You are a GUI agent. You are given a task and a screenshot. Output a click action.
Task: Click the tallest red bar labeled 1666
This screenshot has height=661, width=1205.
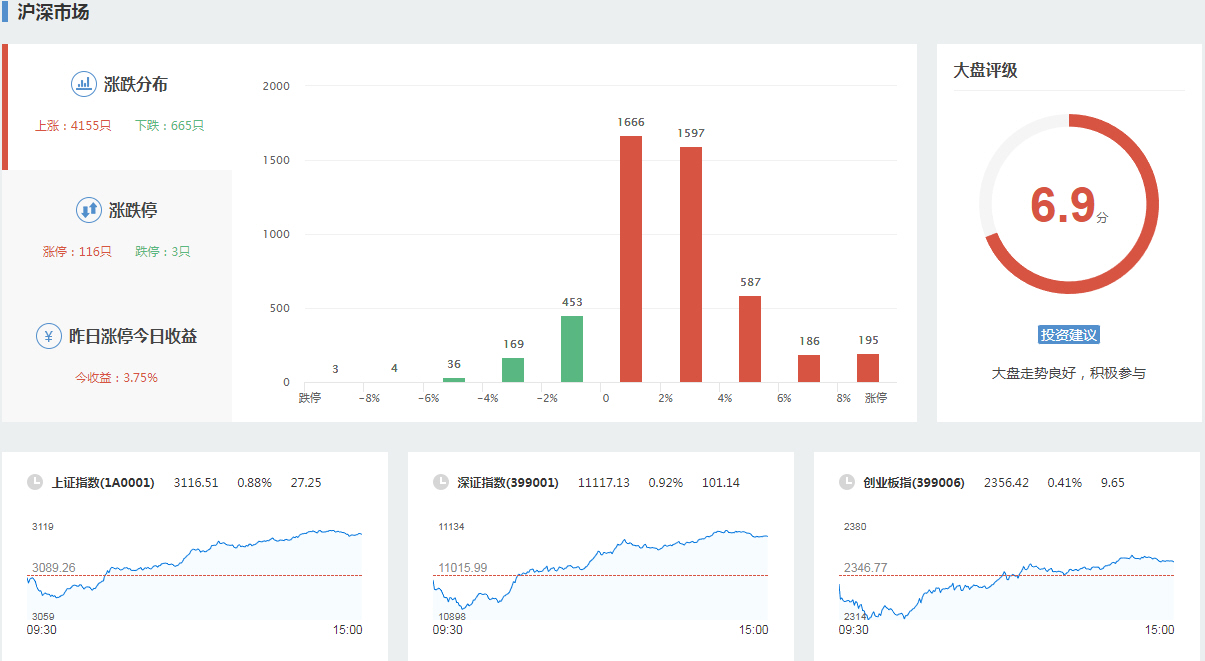click(x=631, y=259)
